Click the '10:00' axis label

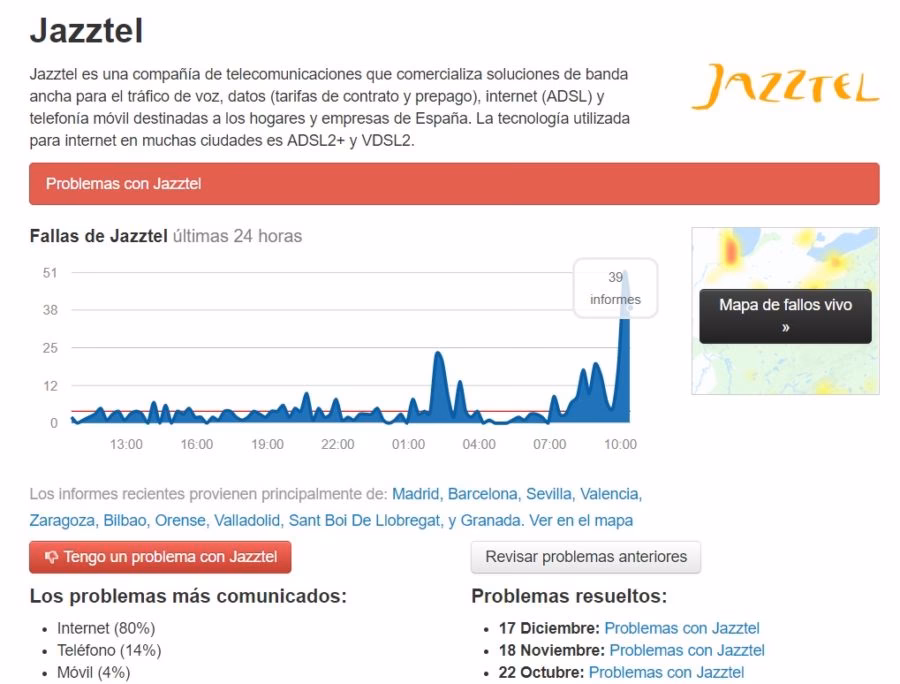620,444
